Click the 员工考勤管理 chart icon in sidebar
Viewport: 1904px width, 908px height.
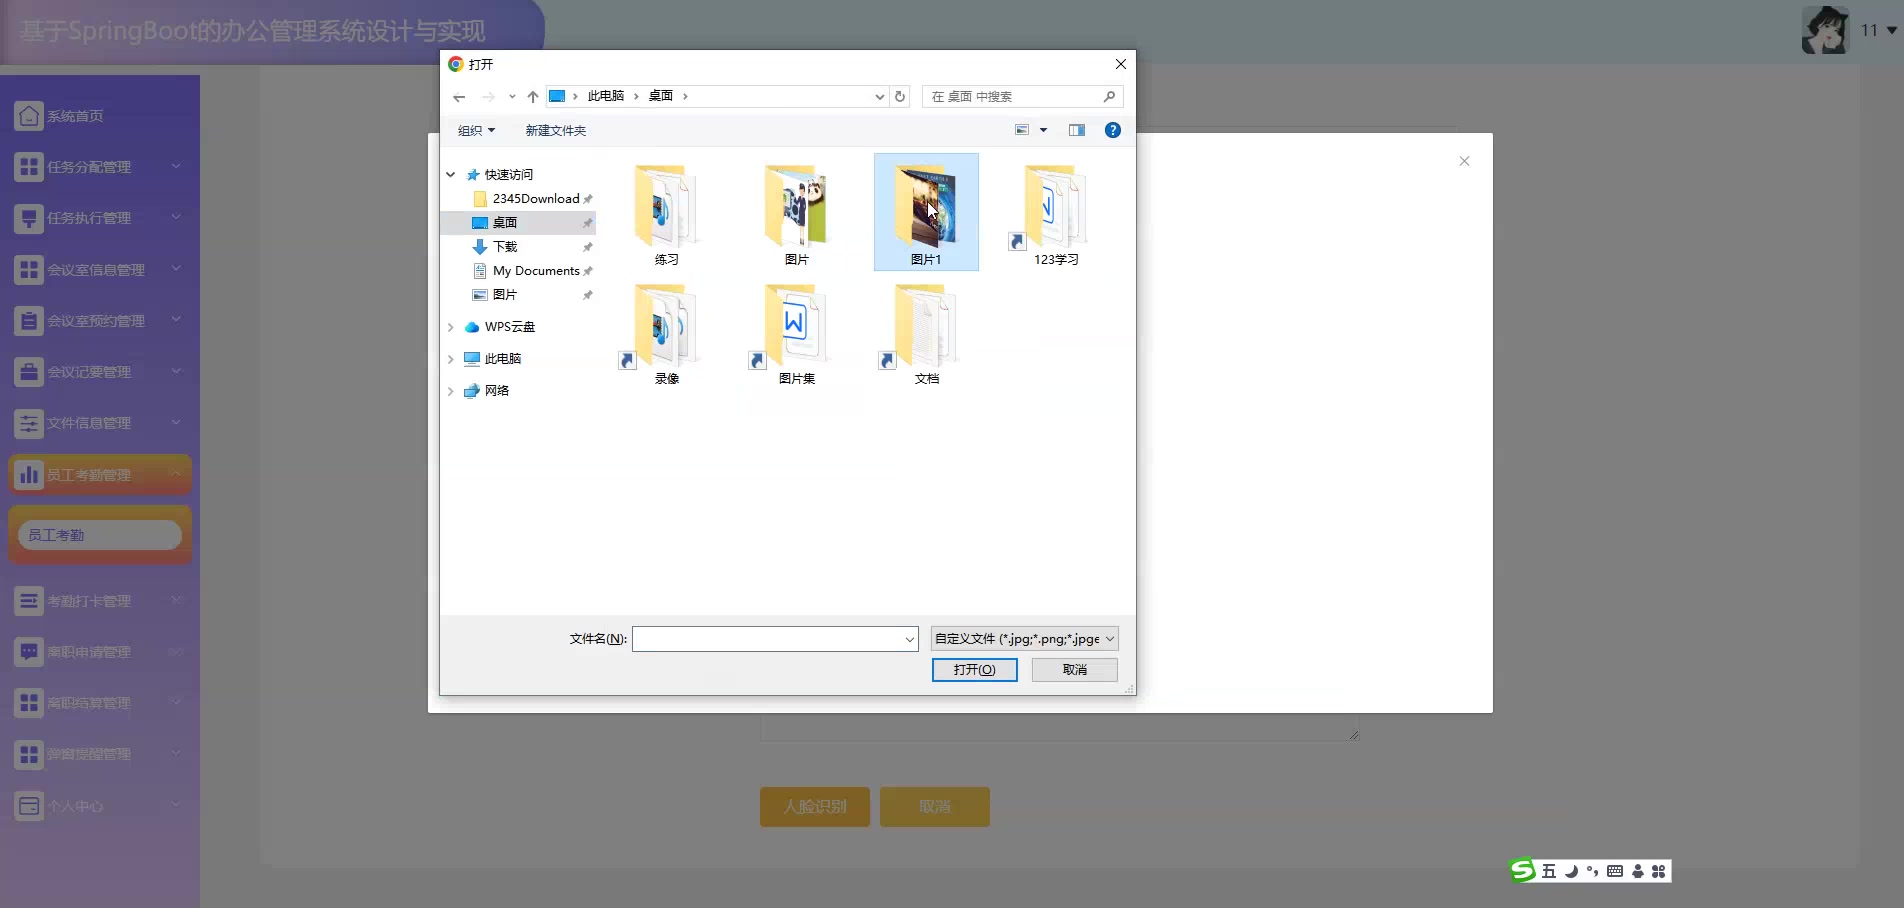28,474
